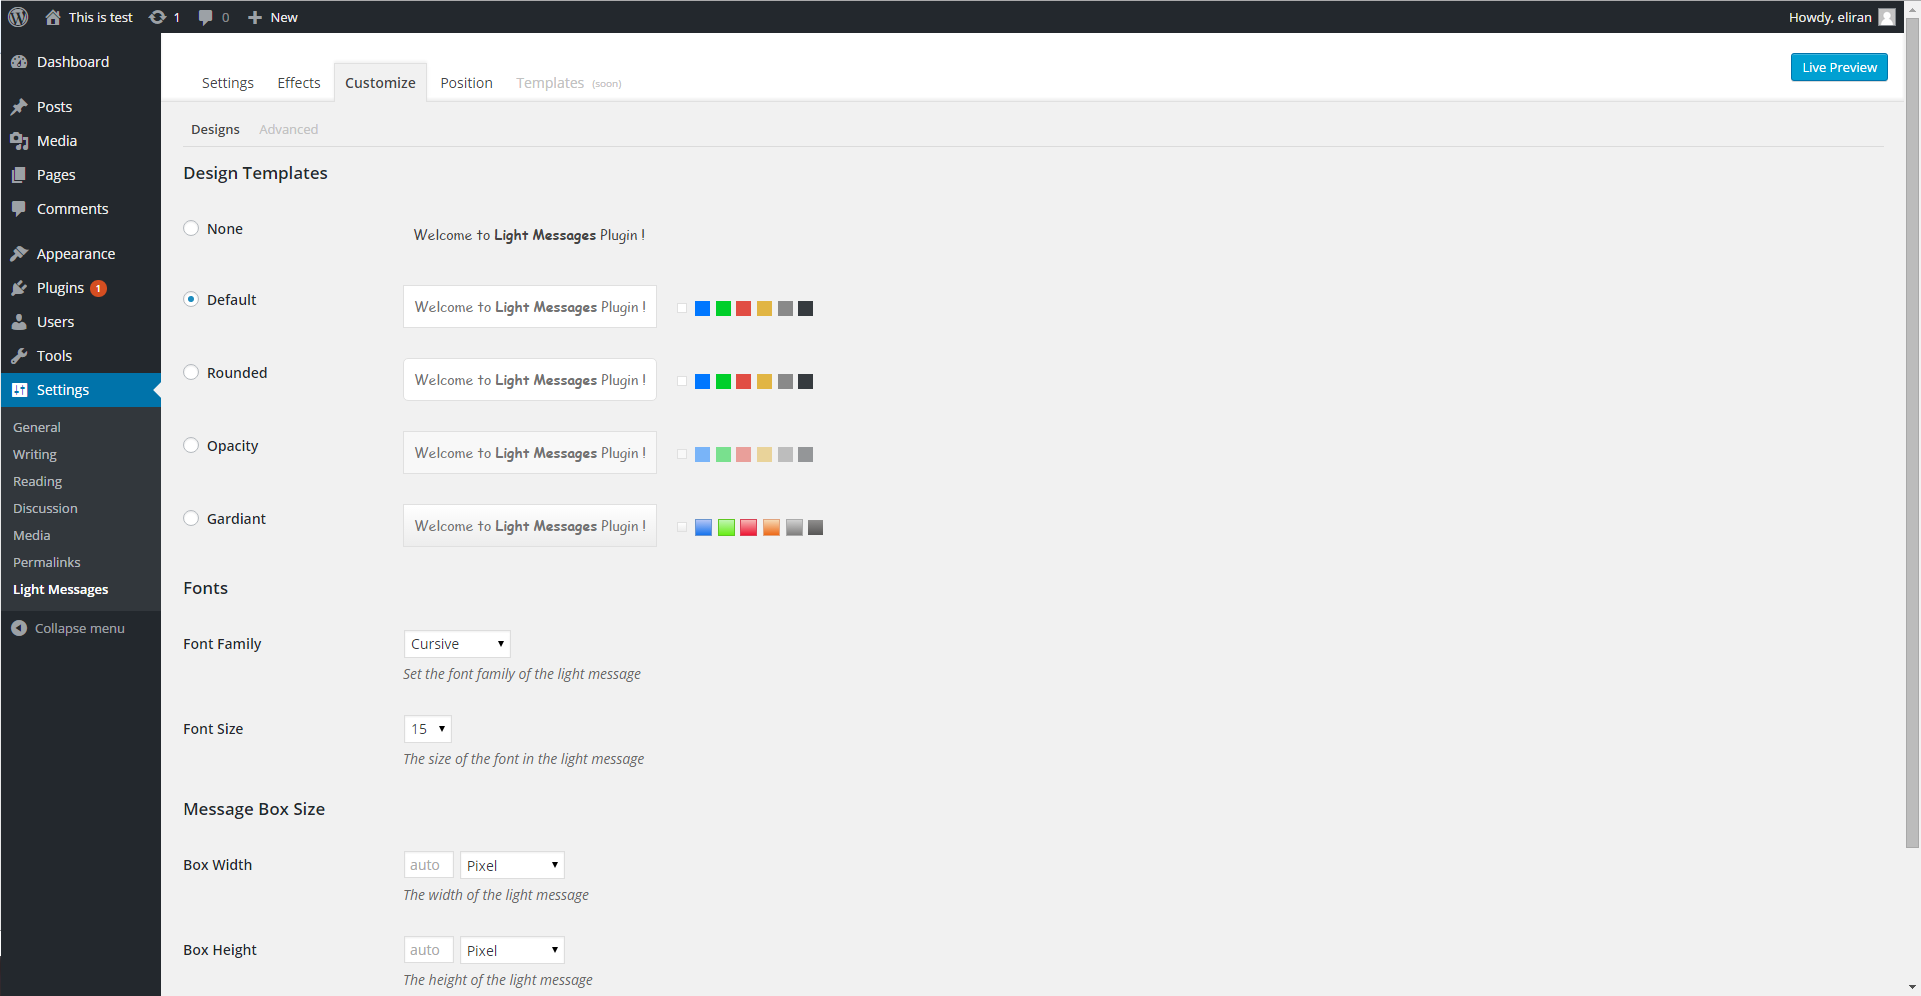Pick the orange swatch in the Gardiant row
The height and width of the screenshot is (996, 1921).
coord(771,527)
